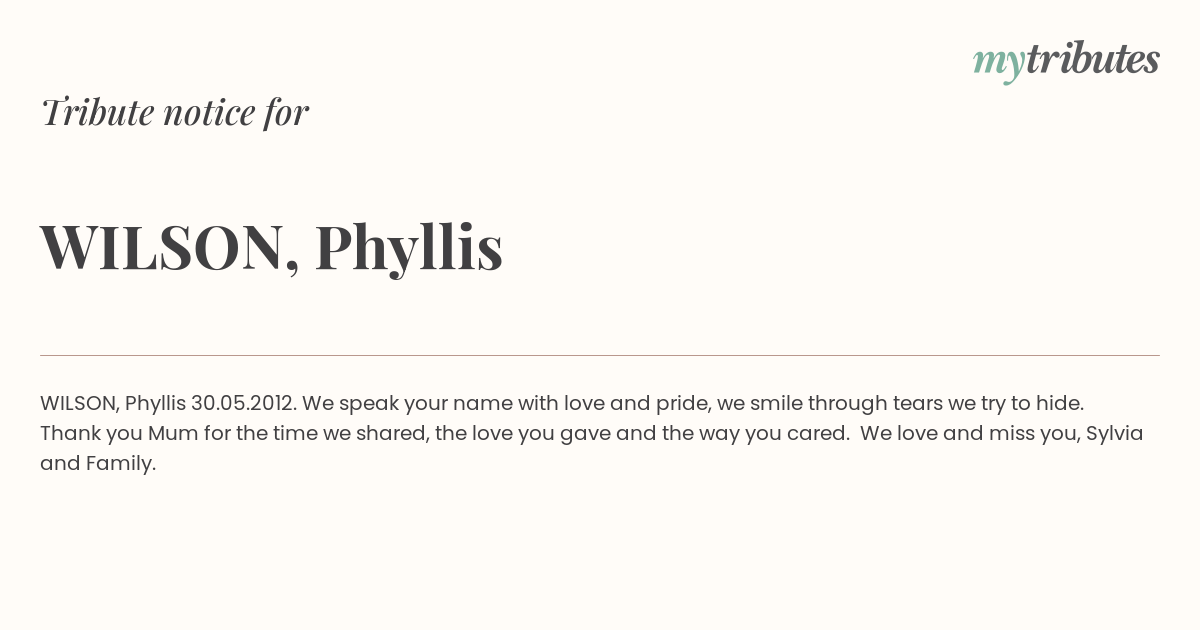The image size is (1200, 630).
Task: Click the dark "tributes" part of logo
Action: click(1092, 59)
